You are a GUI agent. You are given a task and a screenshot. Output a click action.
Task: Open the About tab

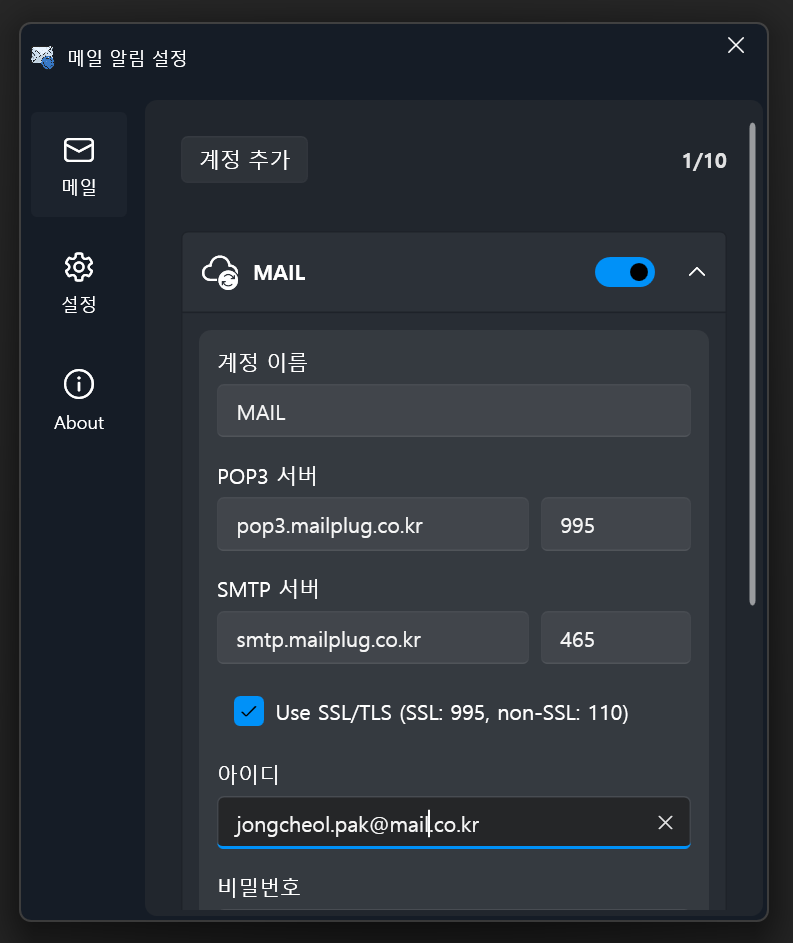coord(79,400)
